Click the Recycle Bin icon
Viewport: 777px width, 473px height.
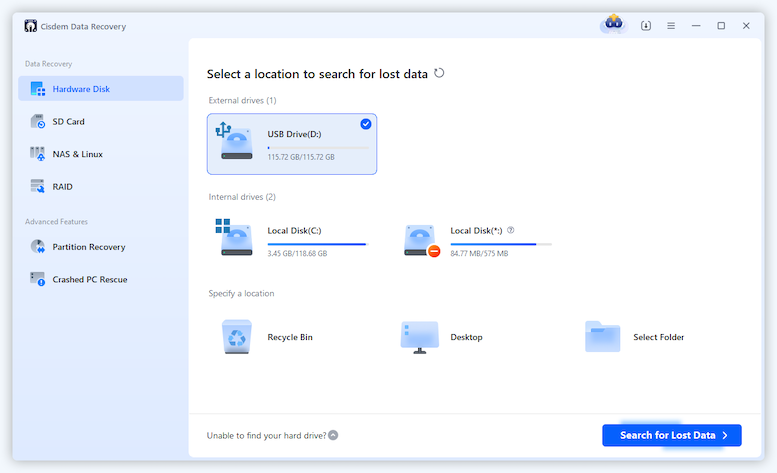click(237, 337)
